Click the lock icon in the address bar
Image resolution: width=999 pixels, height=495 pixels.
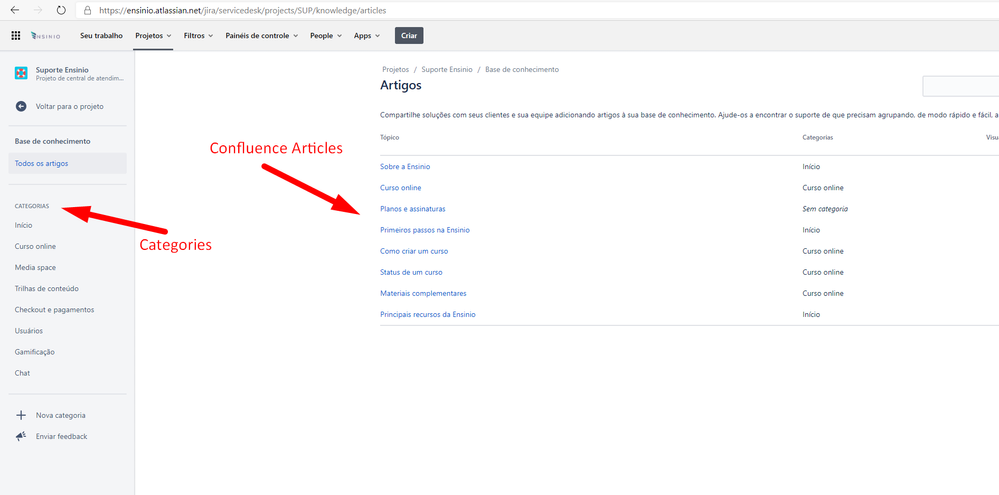click(x=87, y=10)
